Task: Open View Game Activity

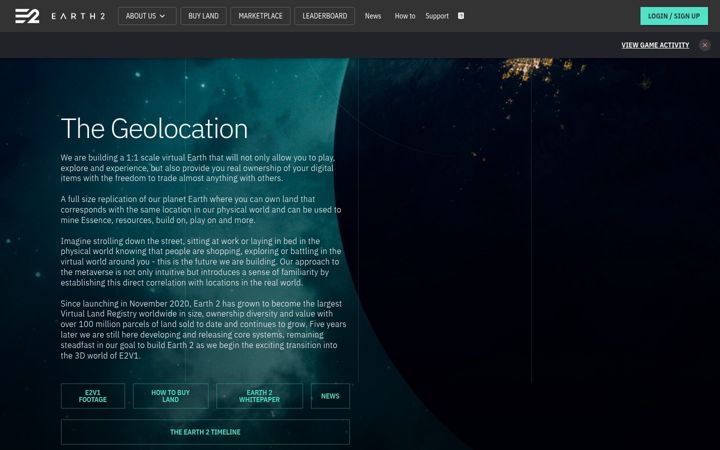Action: click(x=655, y=45)
